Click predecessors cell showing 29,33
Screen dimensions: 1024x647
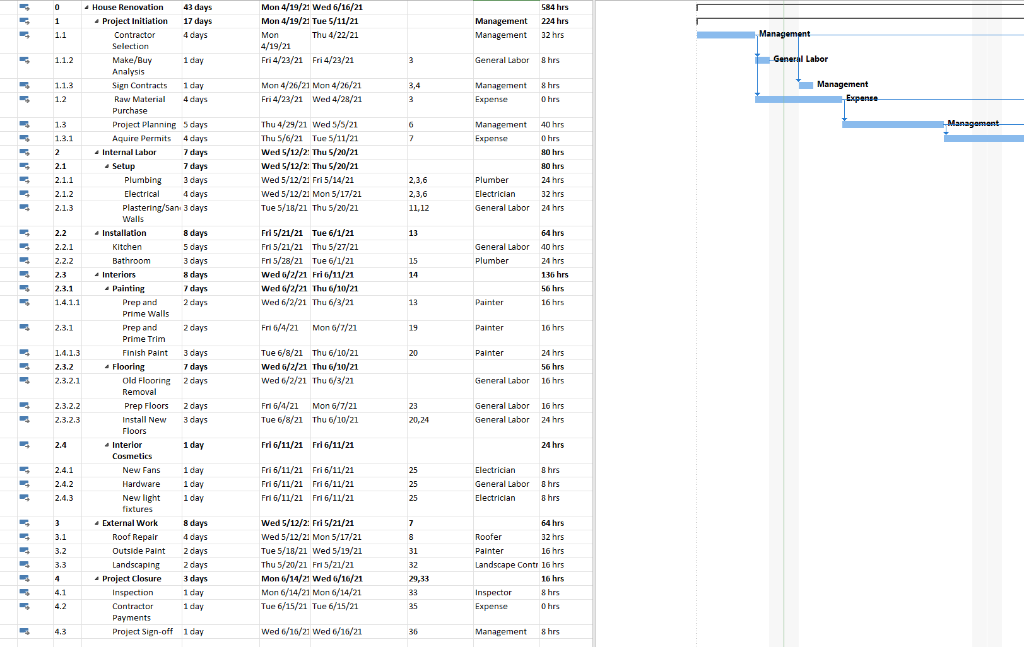(440, 578)
